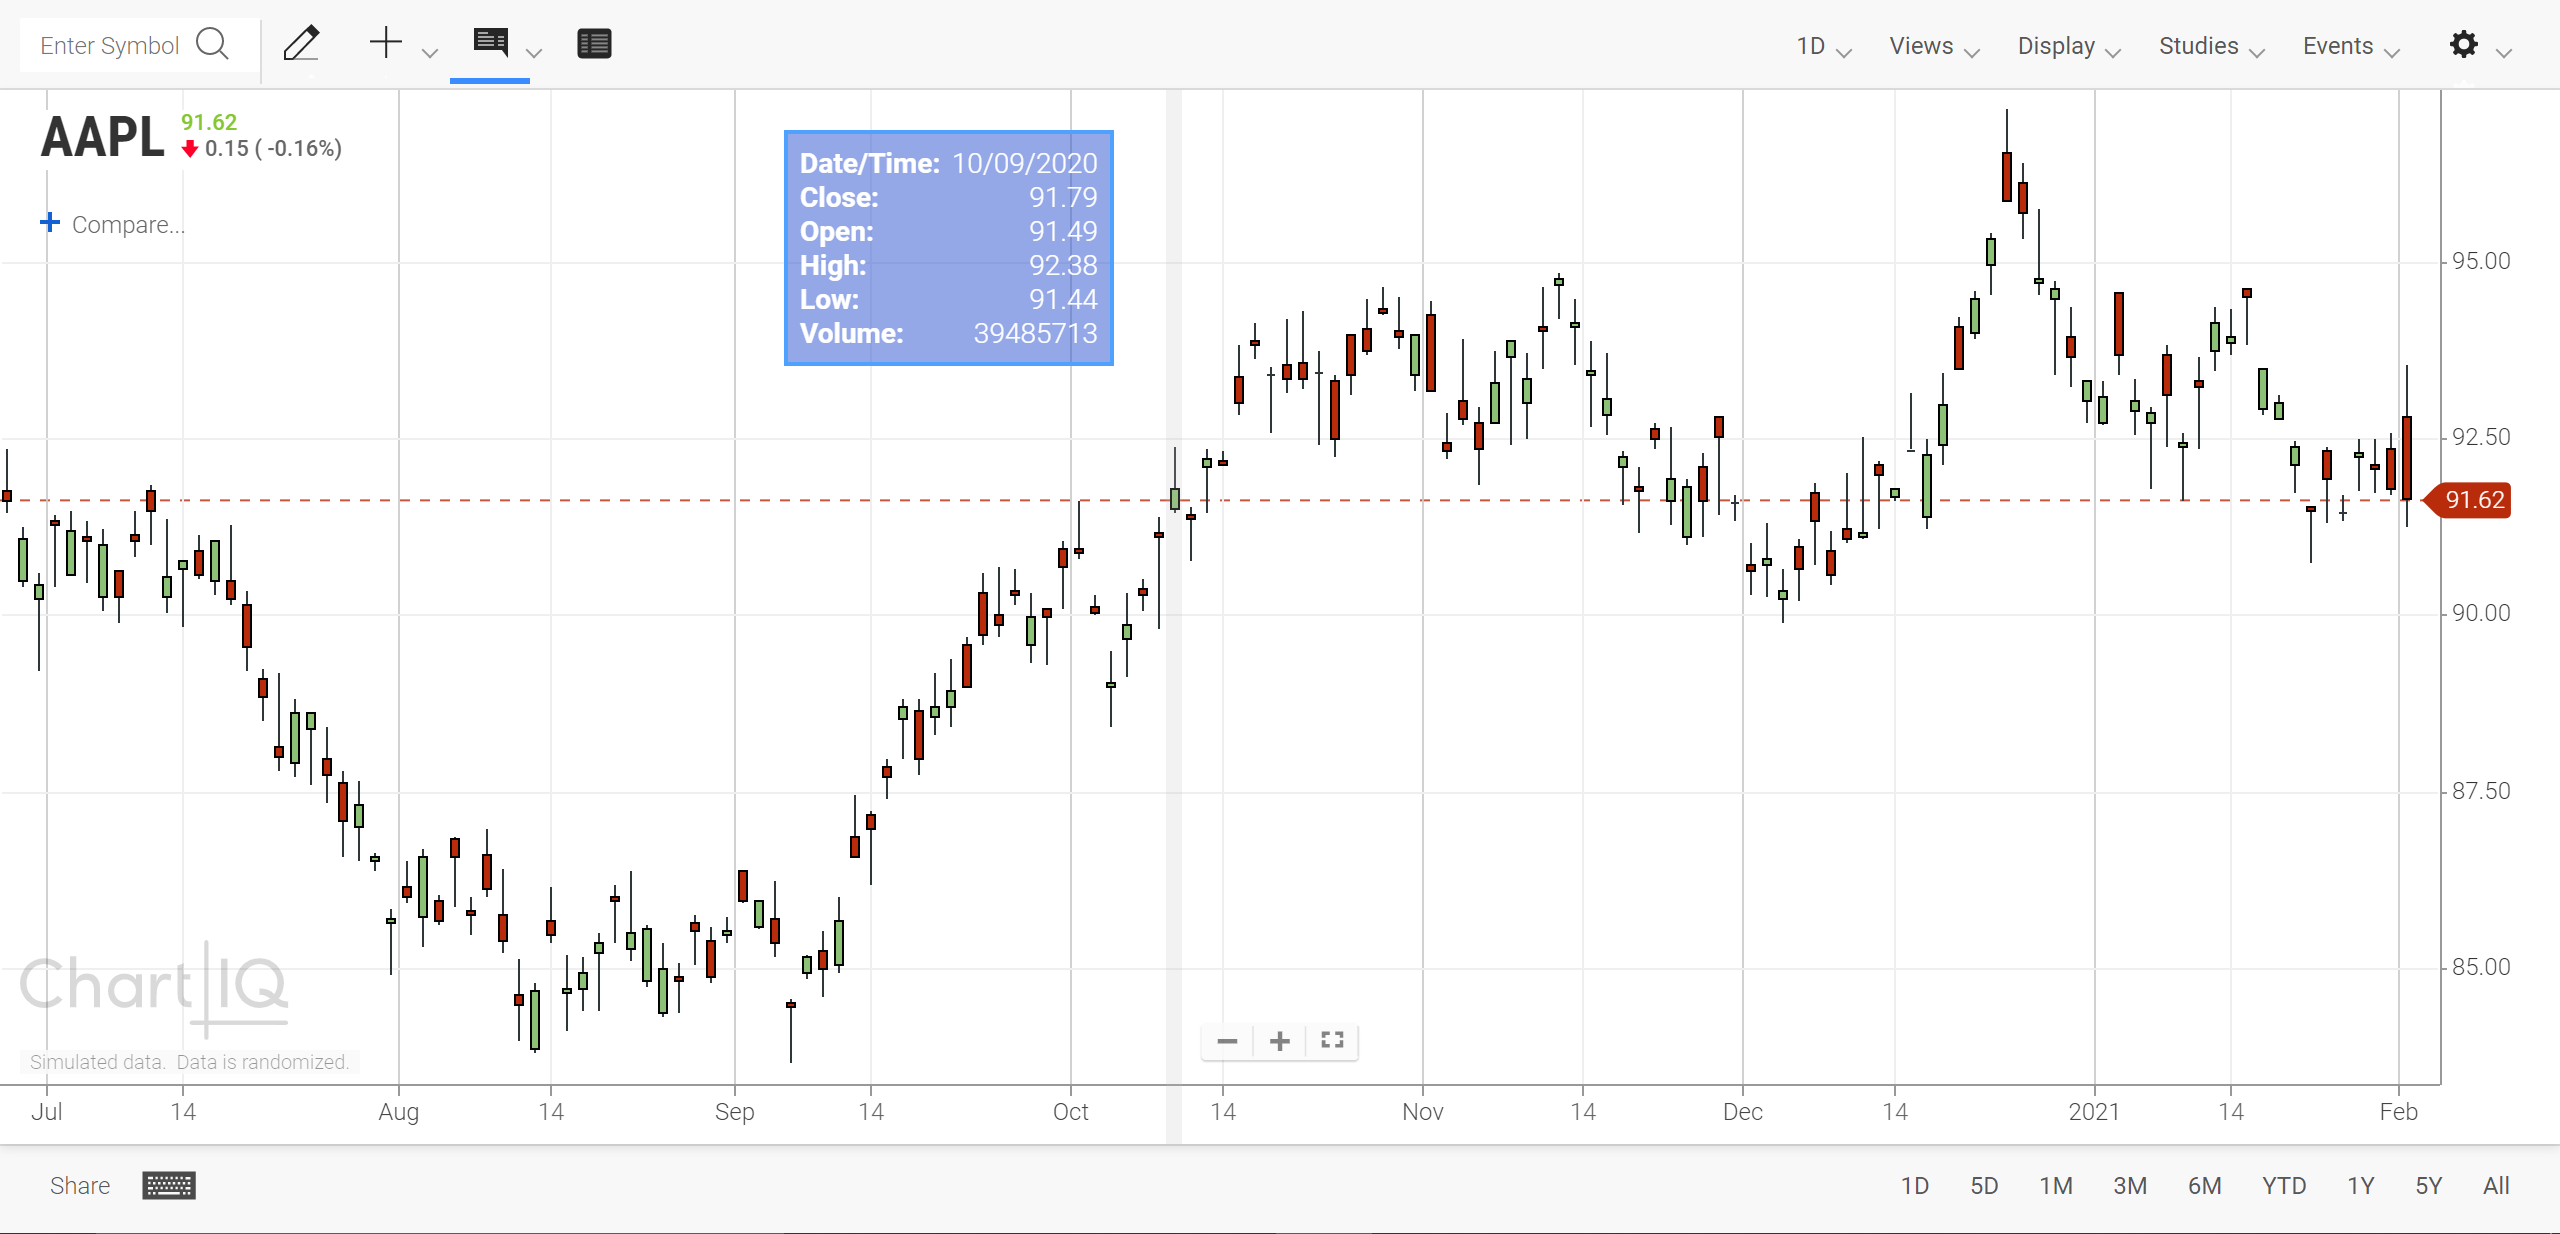Click the Date/Time 10/09/2020 tooltip row
Viewport: 2560px width, 1234px height.
pos(948,163)
